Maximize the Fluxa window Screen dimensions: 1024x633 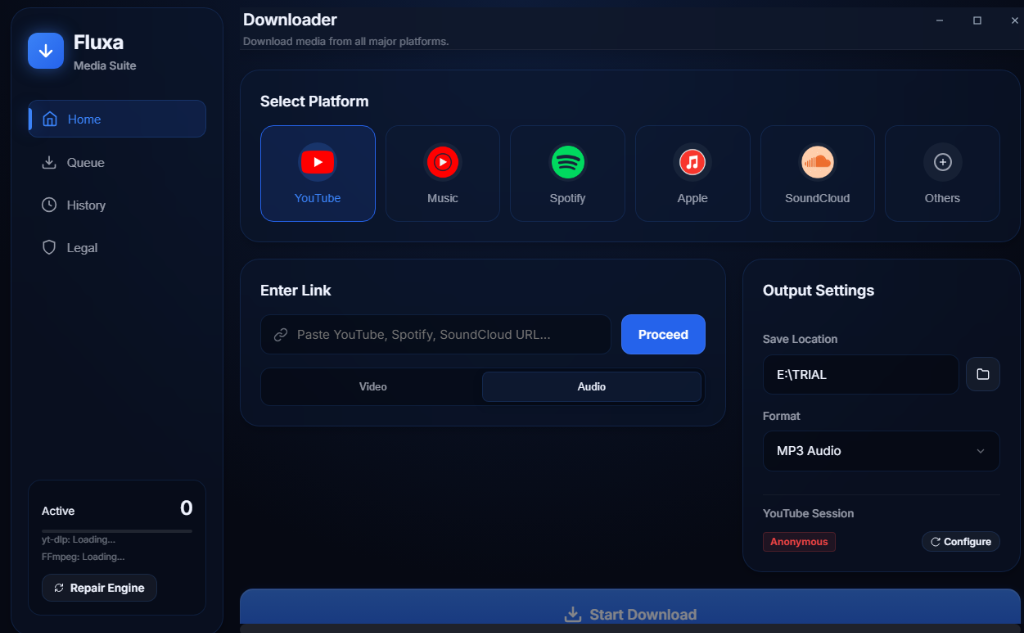(x=977, y=20)
